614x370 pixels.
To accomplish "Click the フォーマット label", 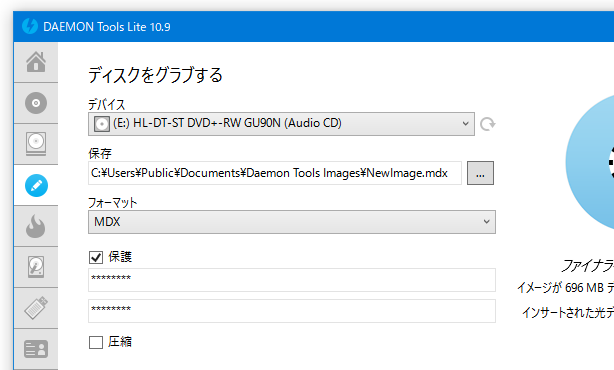I will [x=113, y=203].
